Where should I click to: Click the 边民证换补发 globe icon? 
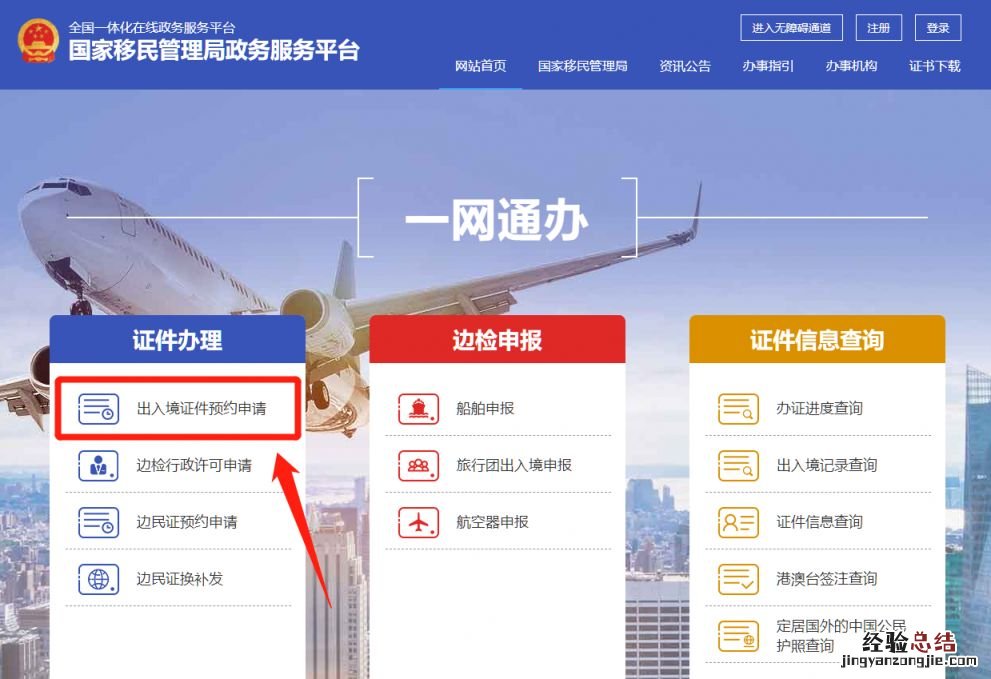tap(99, 579)
